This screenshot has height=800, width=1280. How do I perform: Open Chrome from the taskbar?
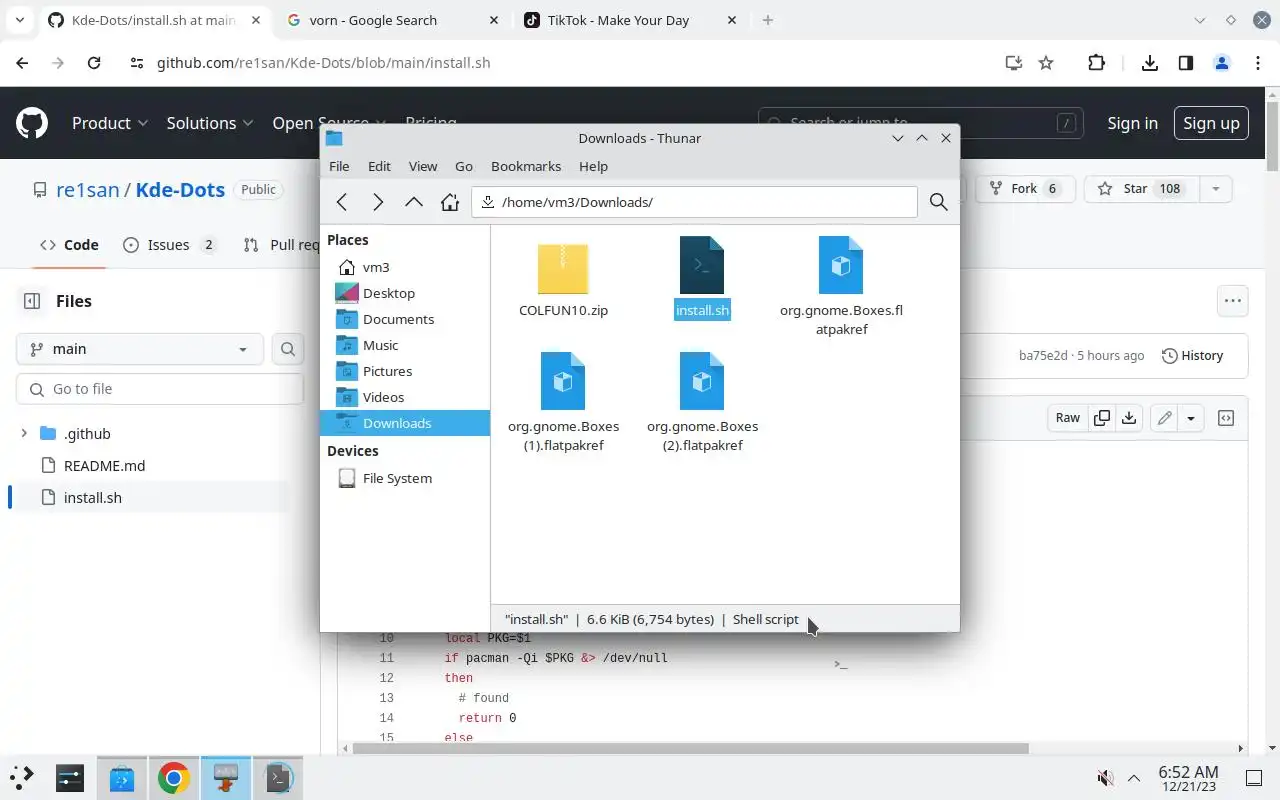(x=174, y=778)
